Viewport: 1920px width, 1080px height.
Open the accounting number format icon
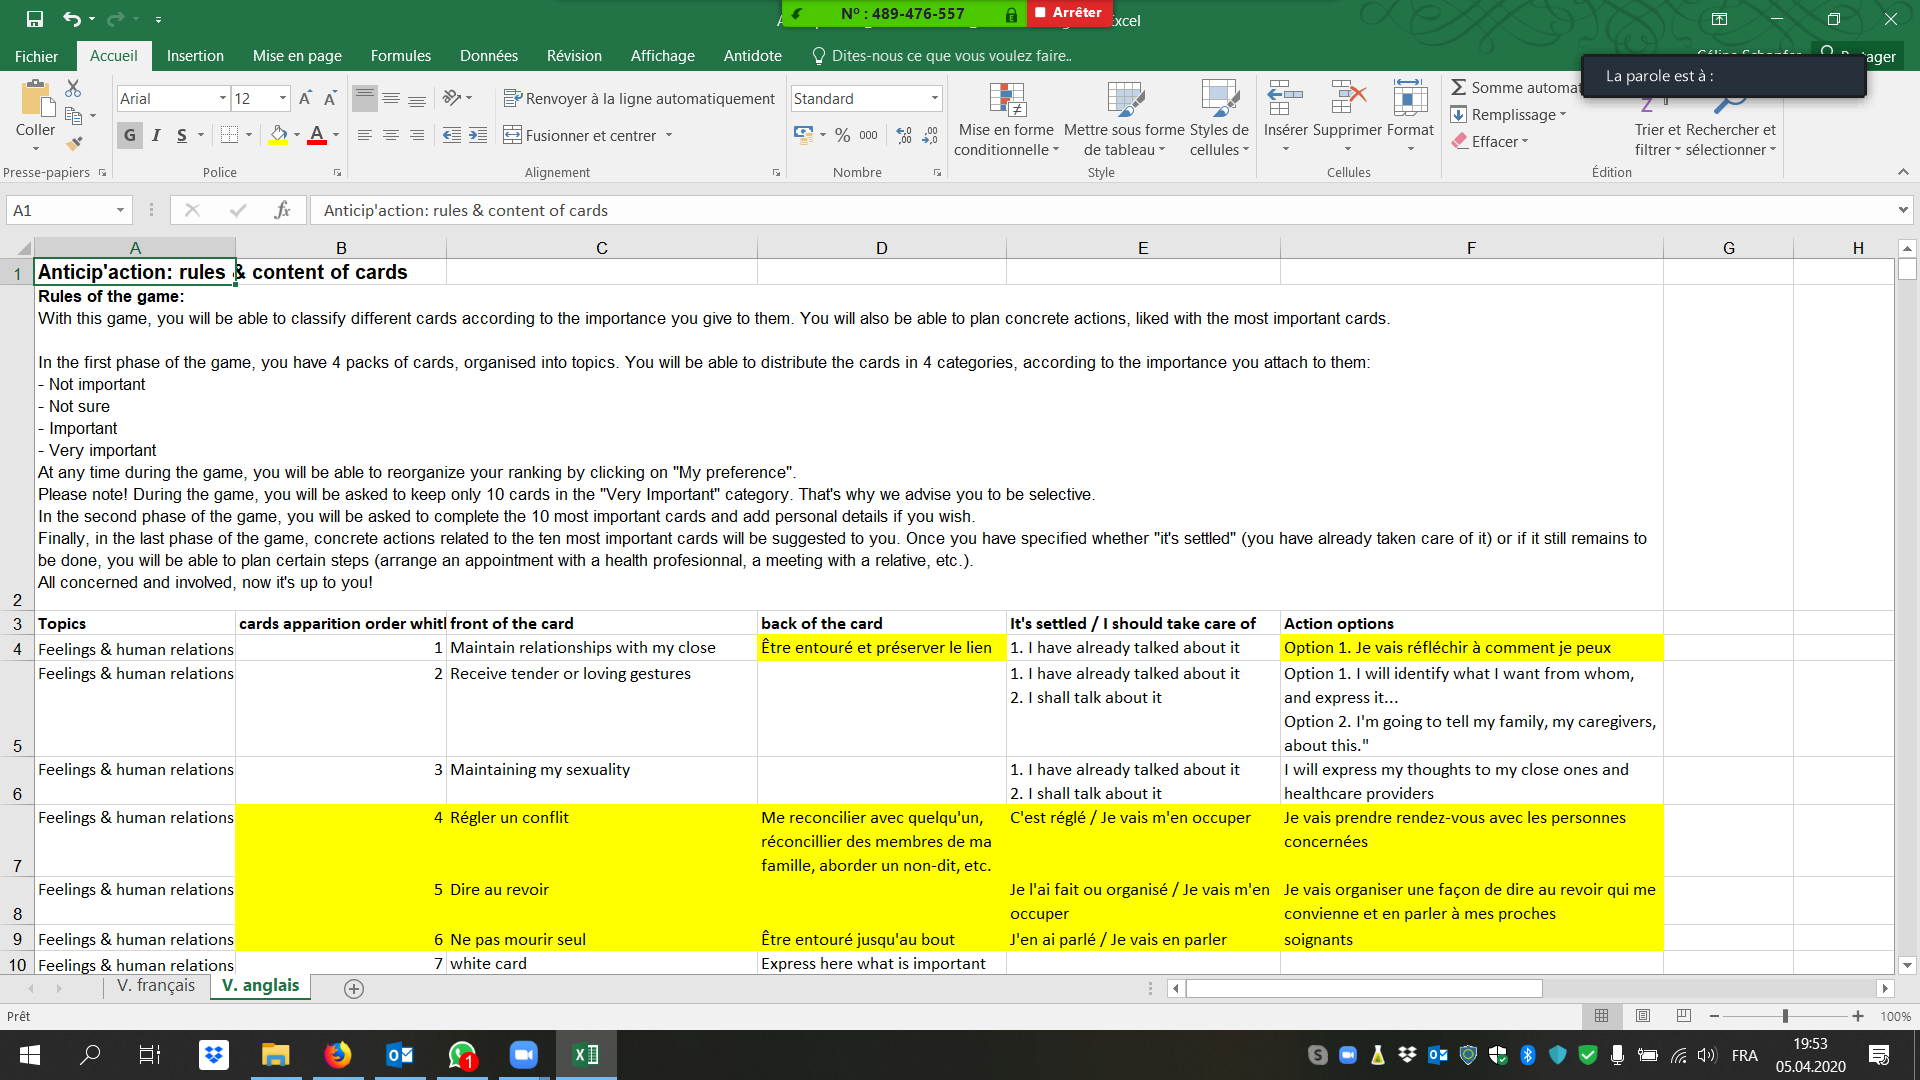point(803,135)
